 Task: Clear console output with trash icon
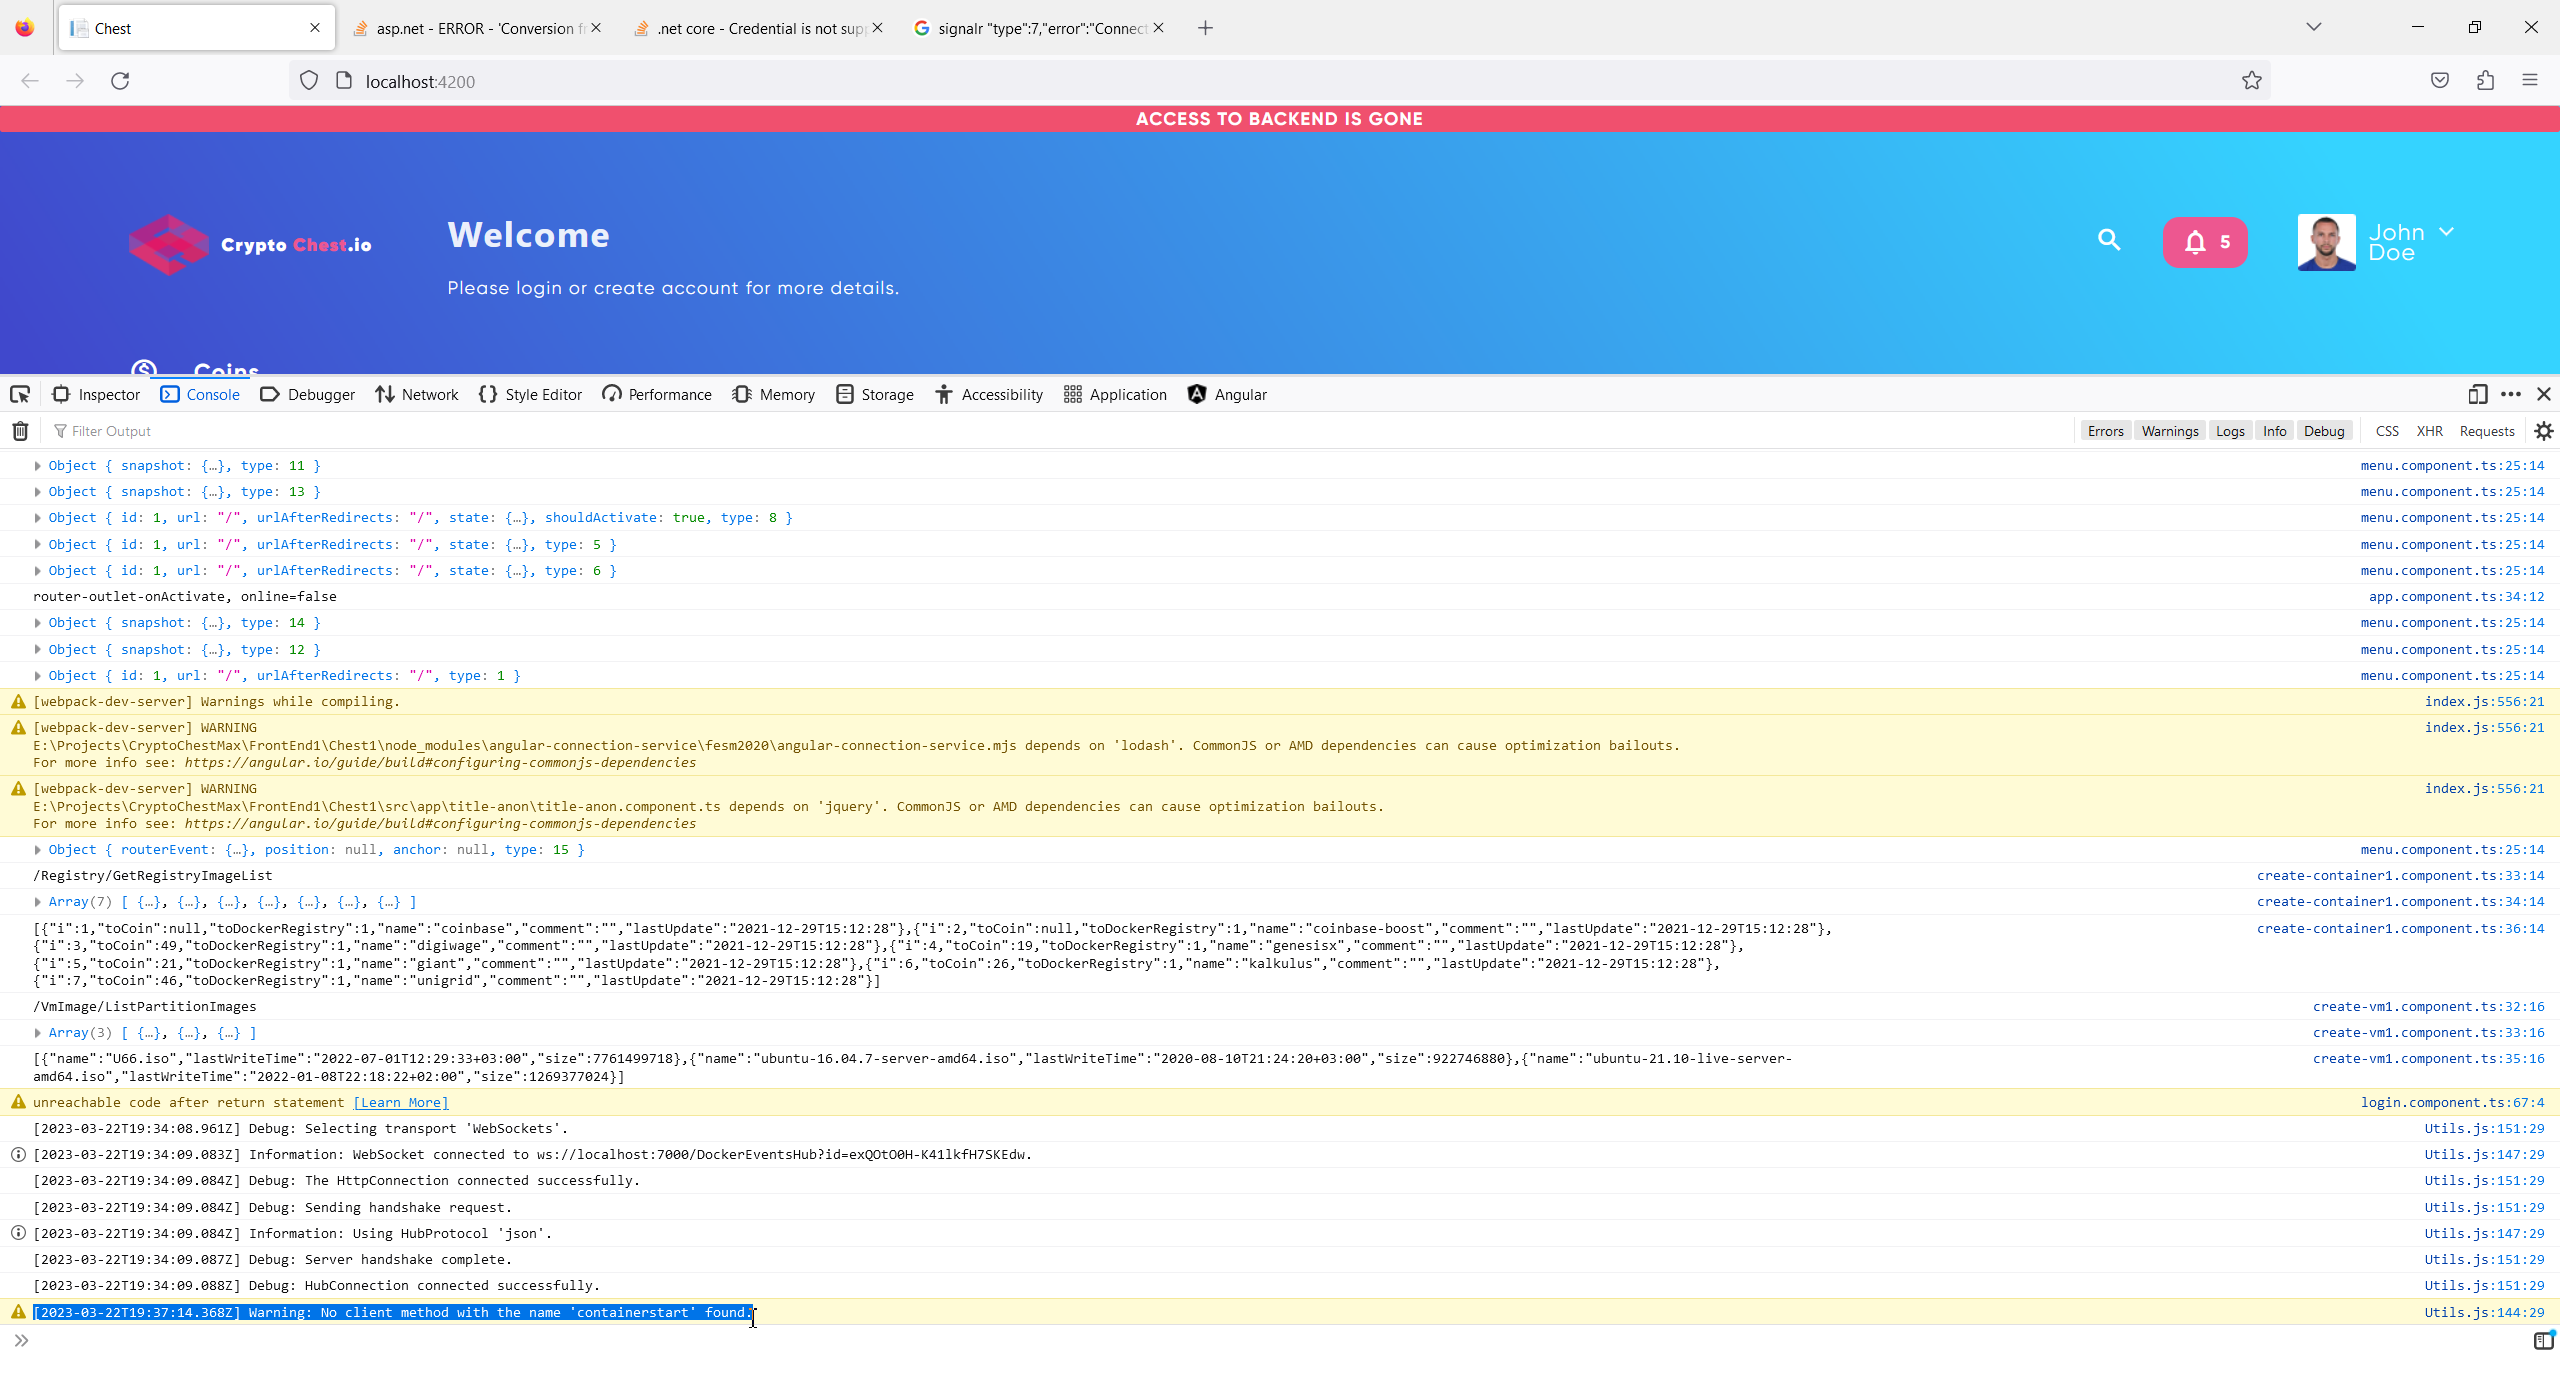click(x=20, y=431)
